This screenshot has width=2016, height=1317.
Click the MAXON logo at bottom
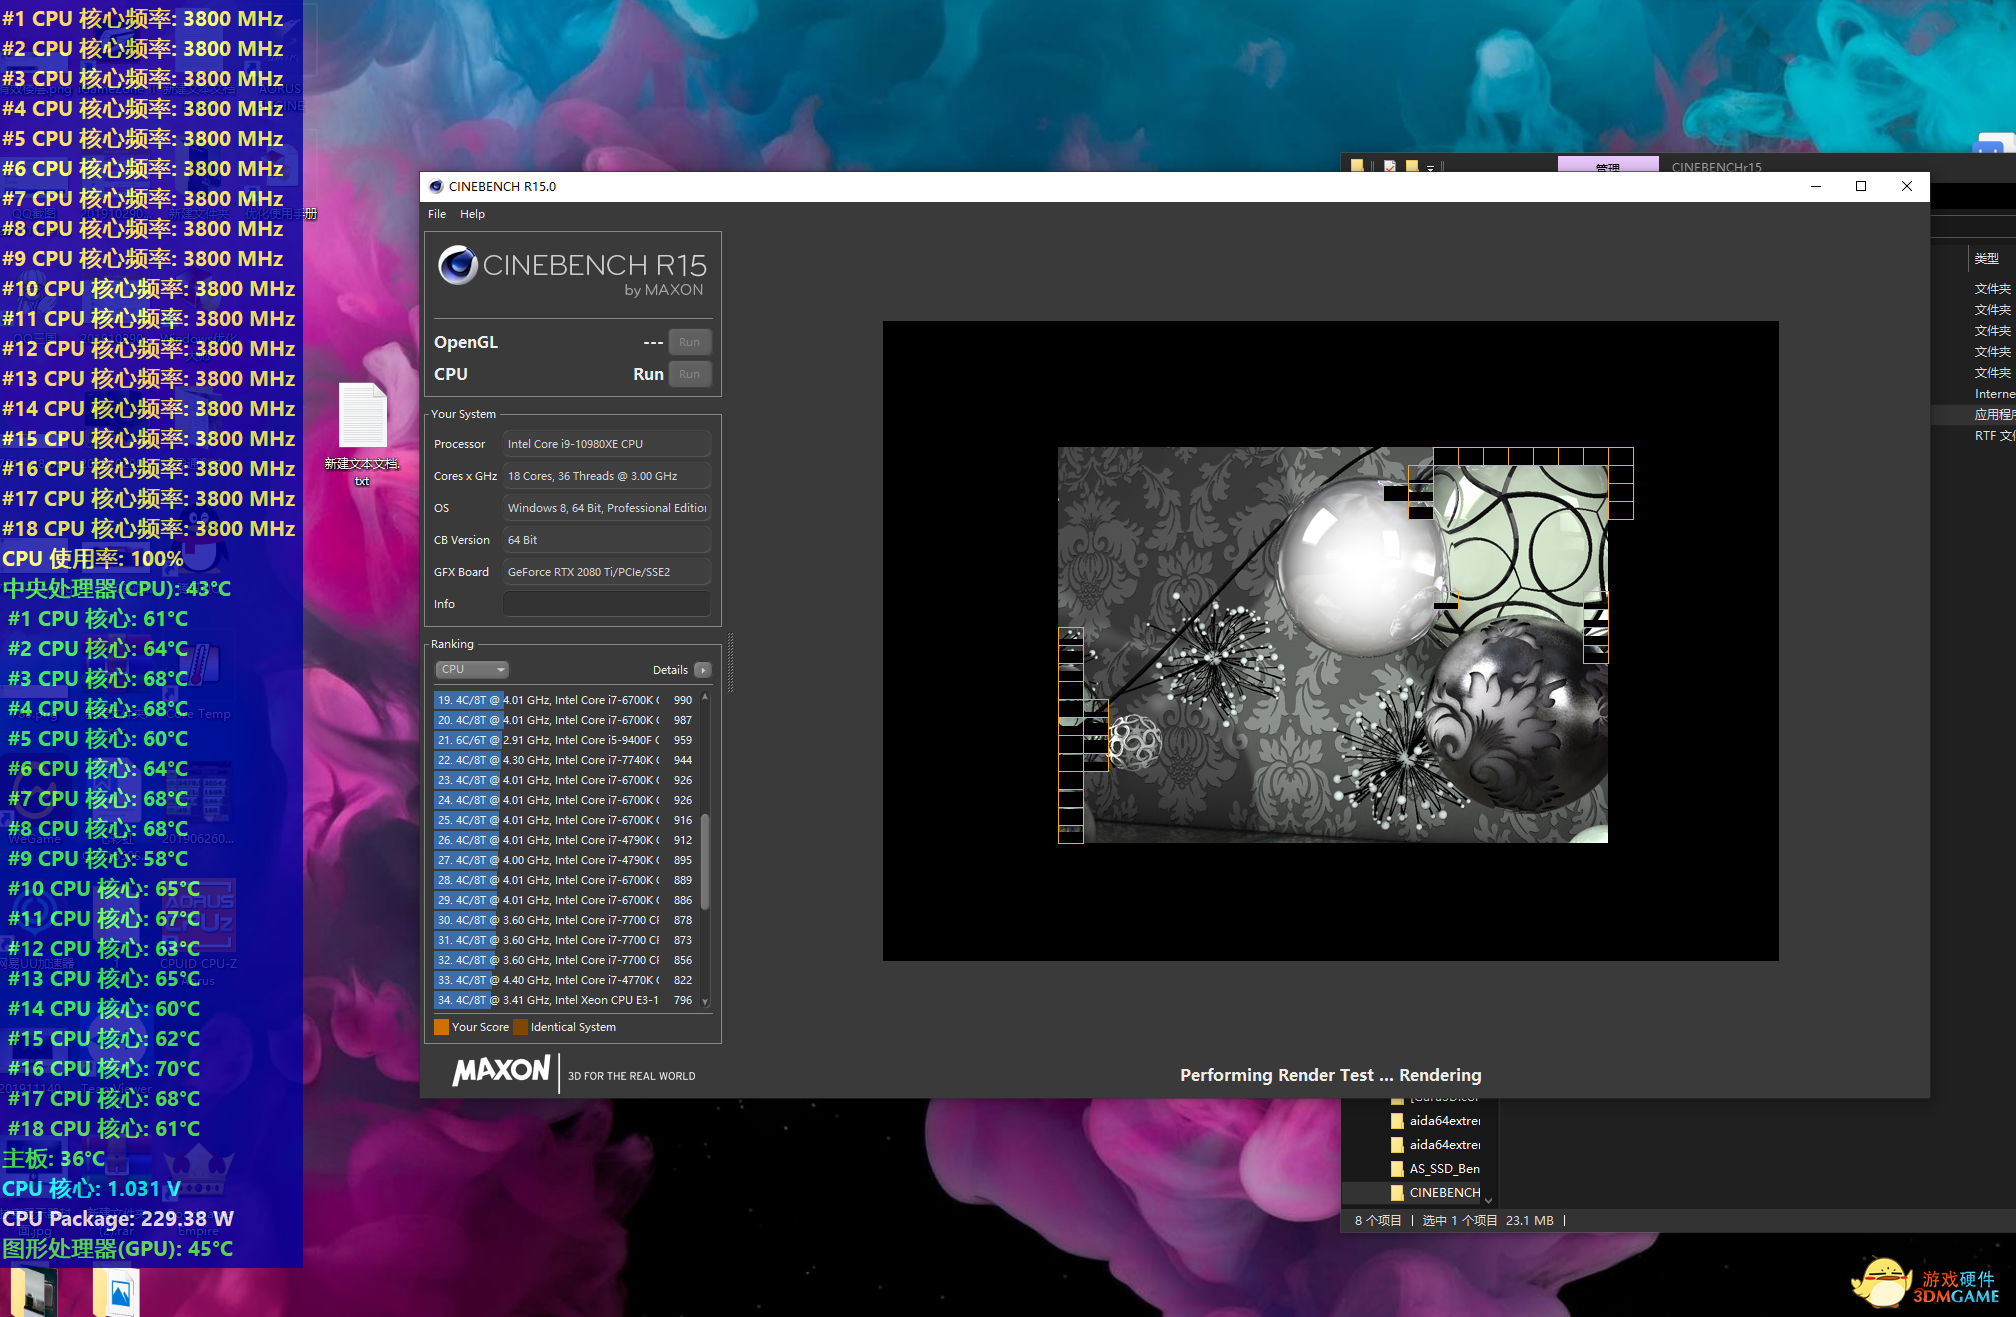[501, 1071]
